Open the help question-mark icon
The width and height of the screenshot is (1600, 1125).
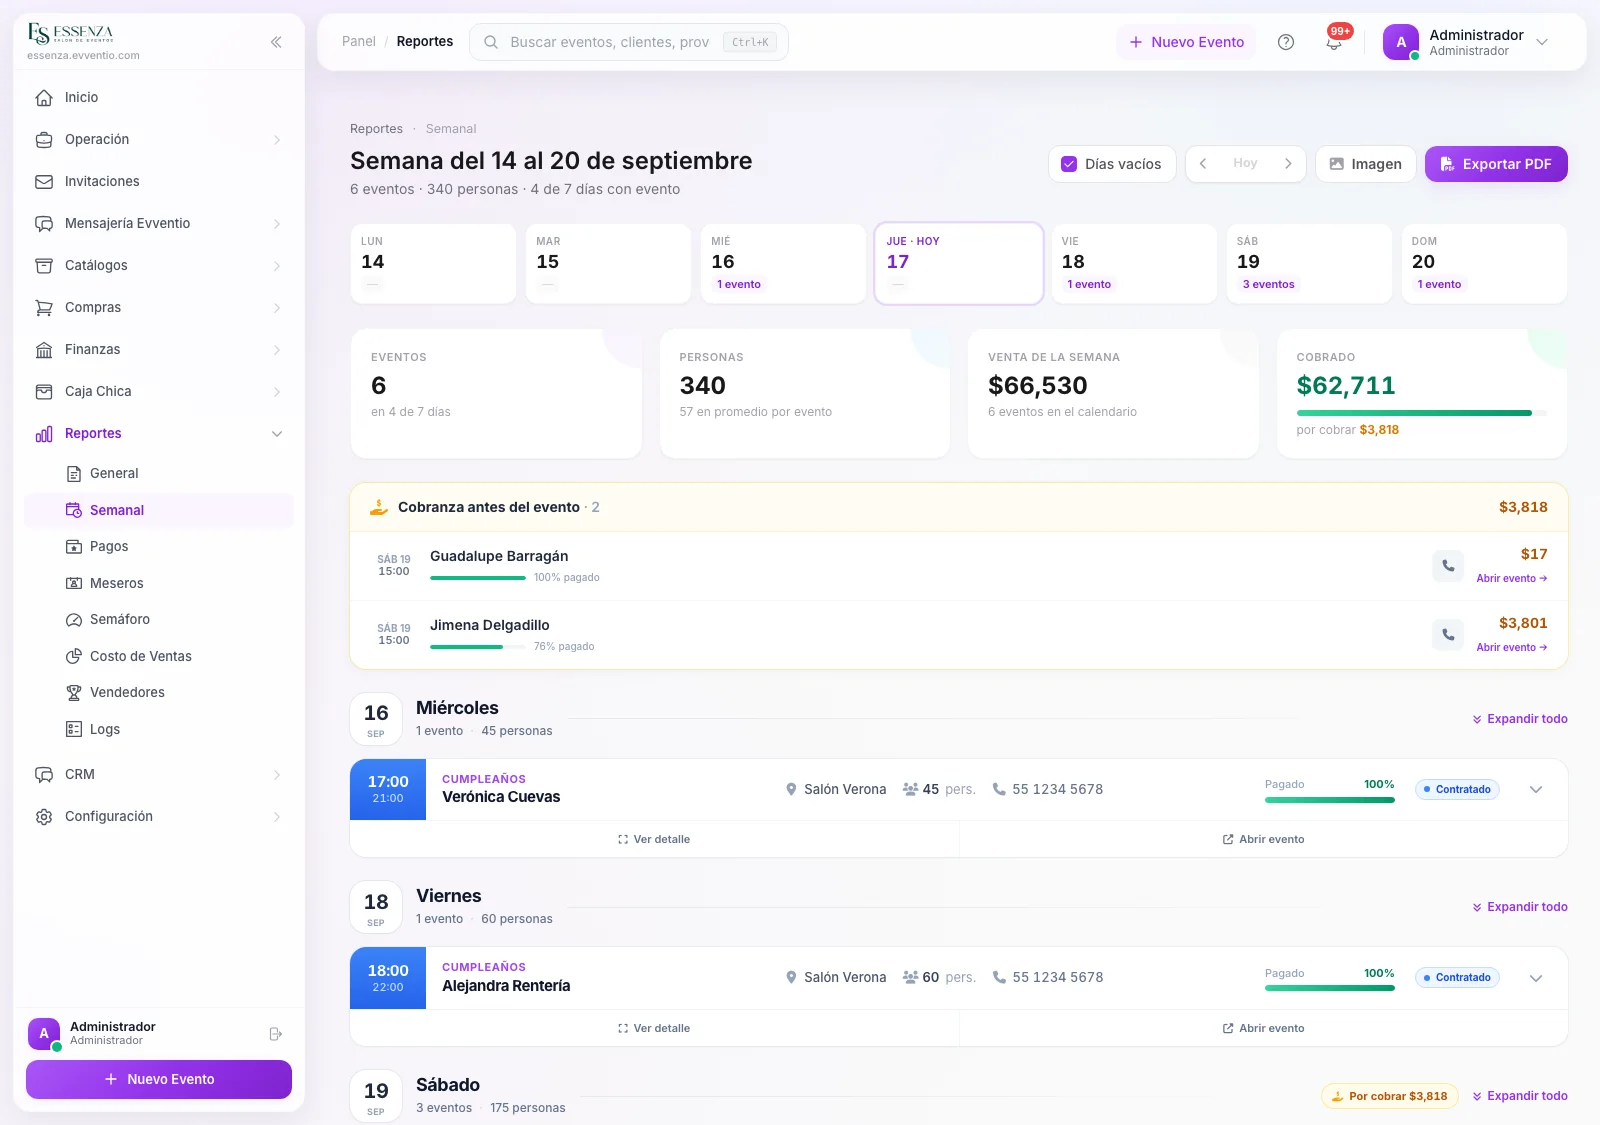[x=1286, y=42]
